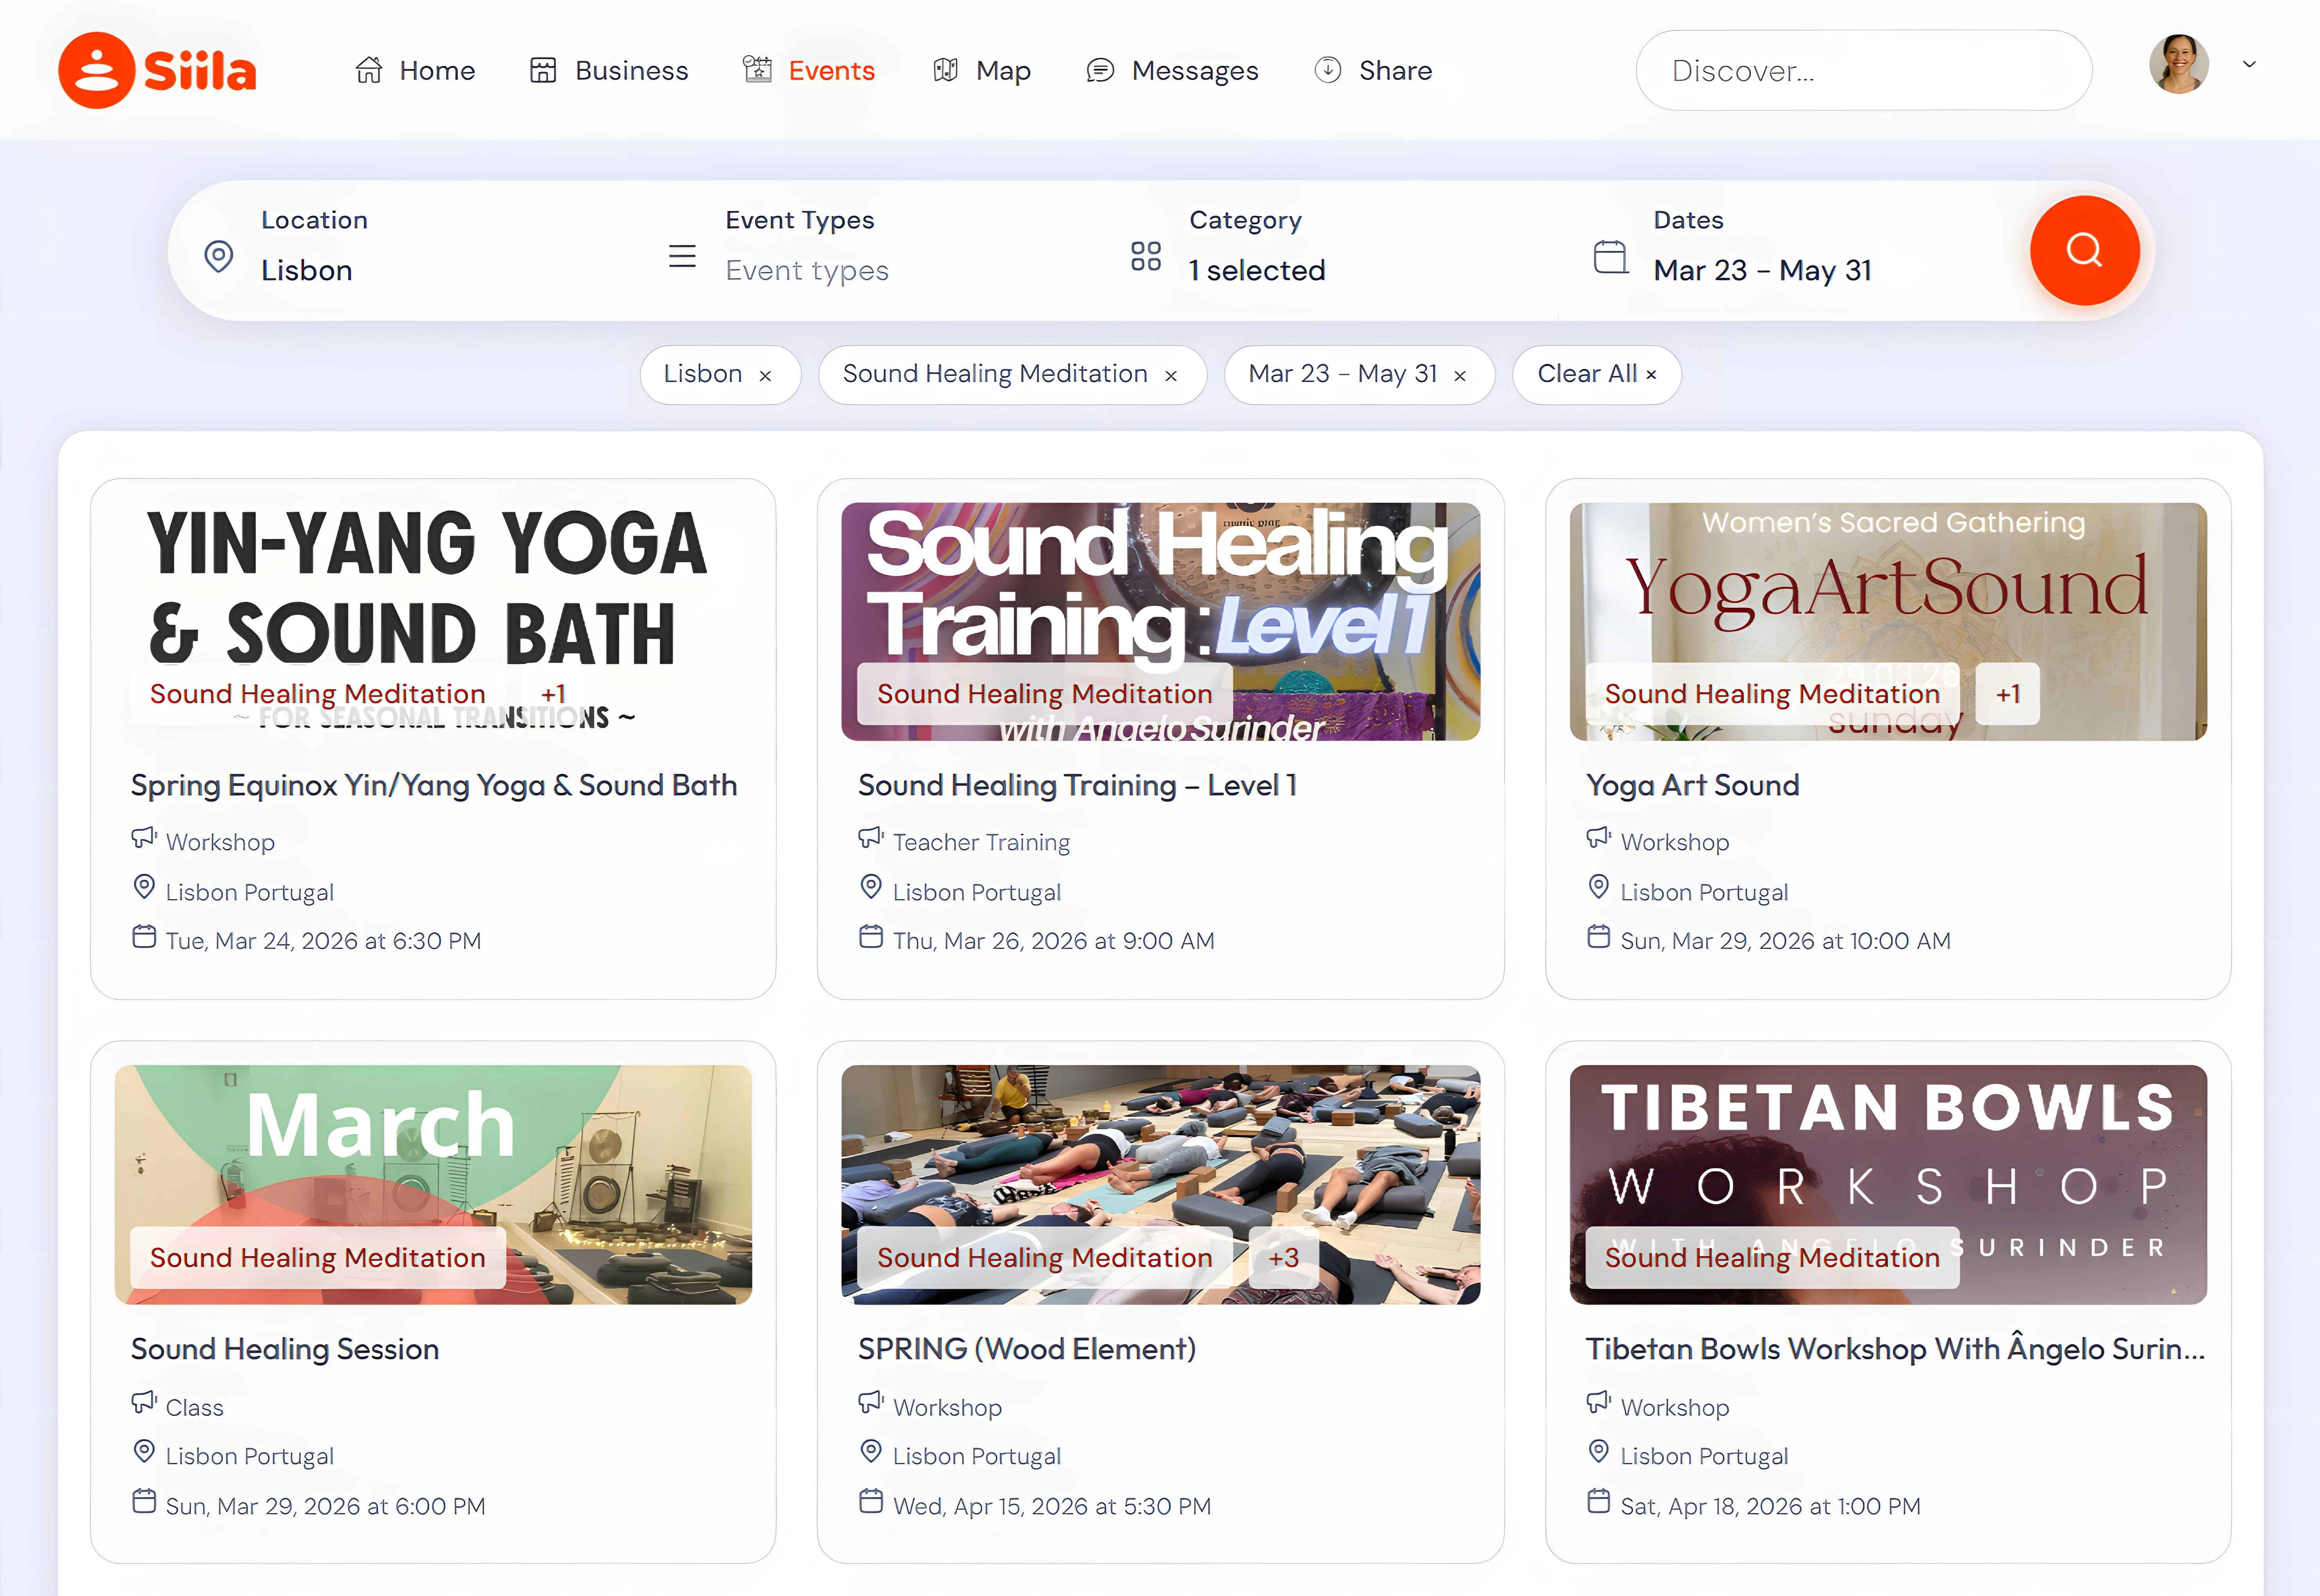Click location pin on Sound Healing Session card
Image resolution: width=2320 pixels, height=1596 pixels.
tap(144, 1452)
